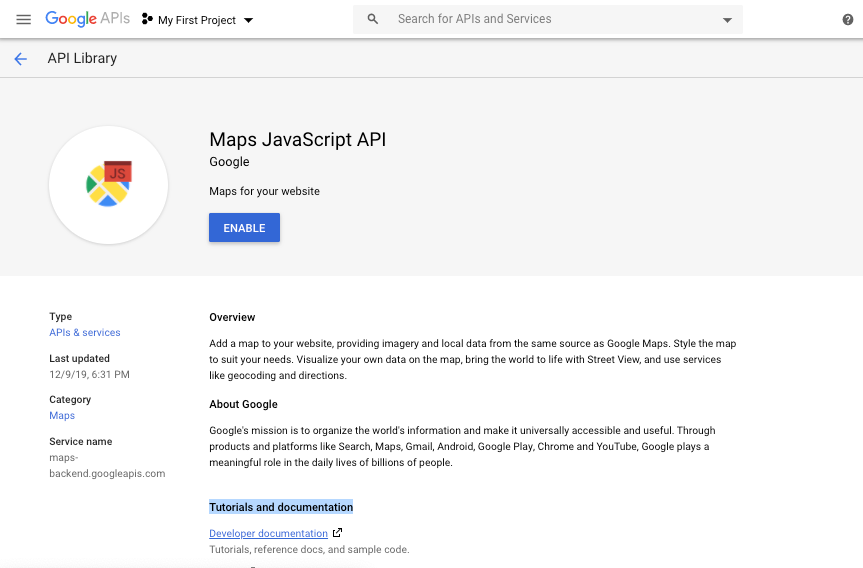Open the Maps category link

click(62, 416)
